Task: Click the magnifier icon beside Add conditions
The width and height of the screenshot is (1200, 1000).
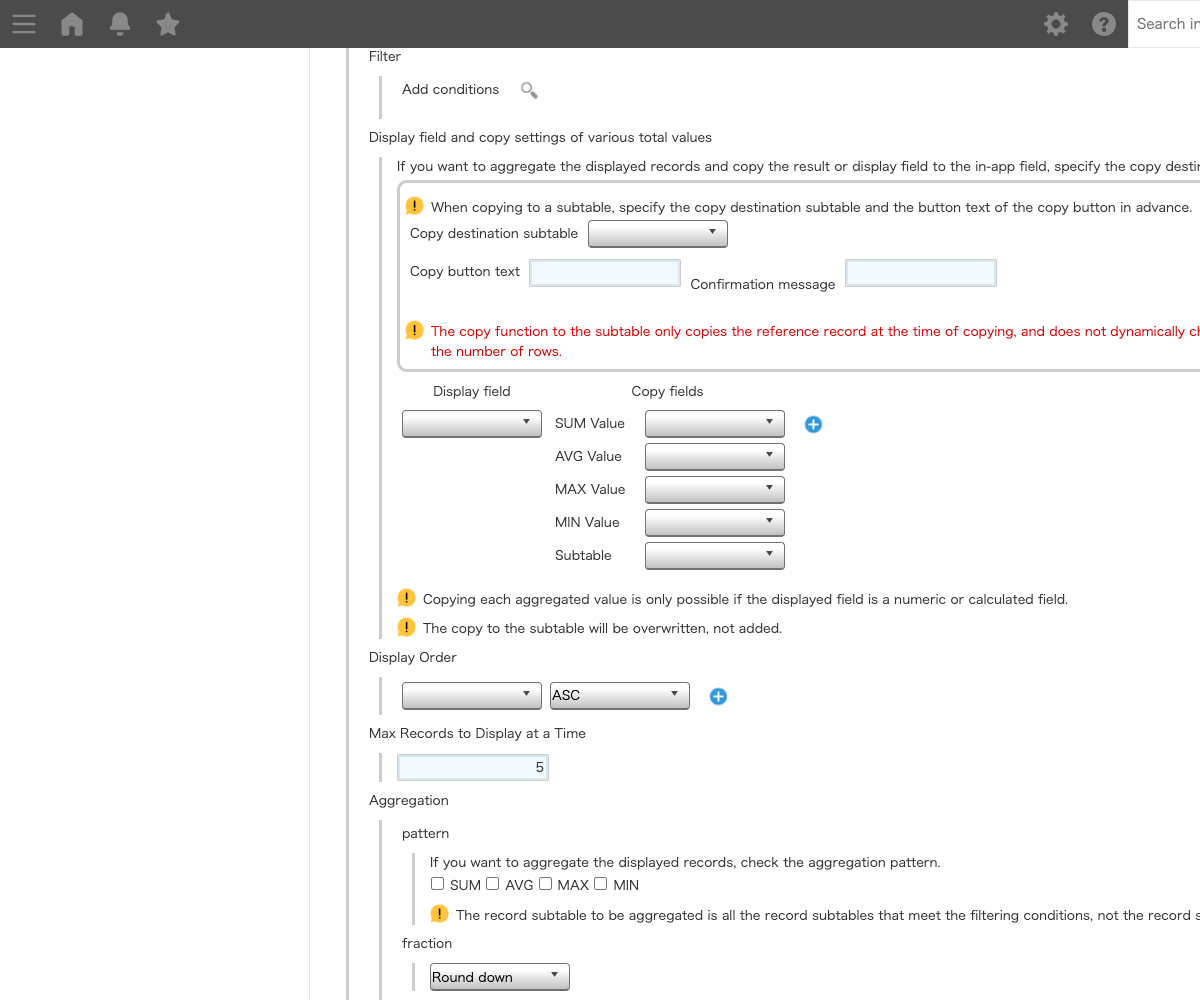Action: point(529,90)
